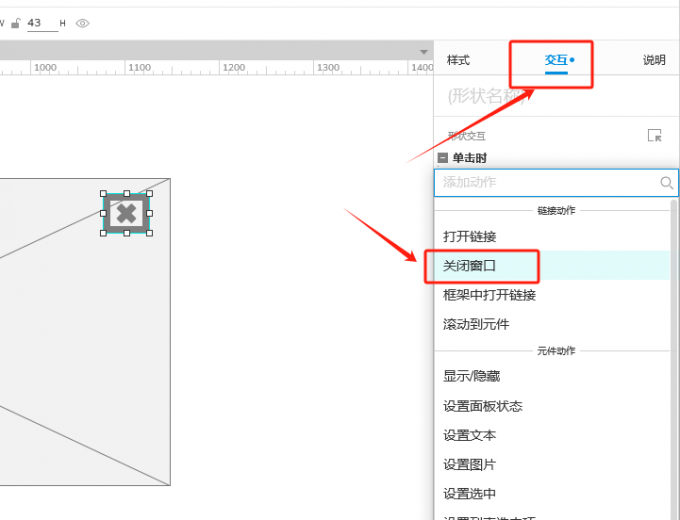Viewport: 680px width, 520px height.
Task: Choose the 设置图片 action
Action: point(552,464)
